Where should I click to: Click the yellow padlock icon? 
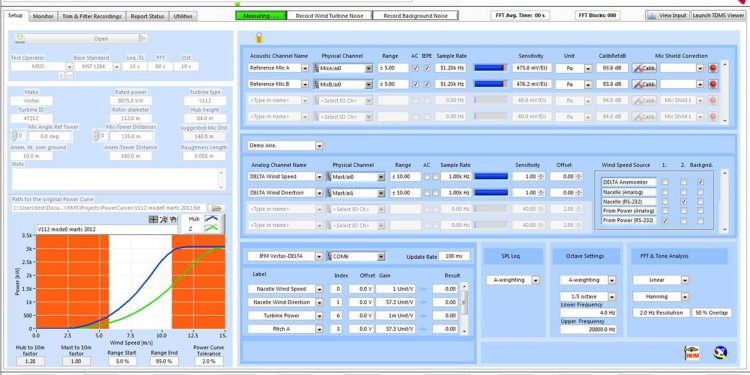coord(259,37)
